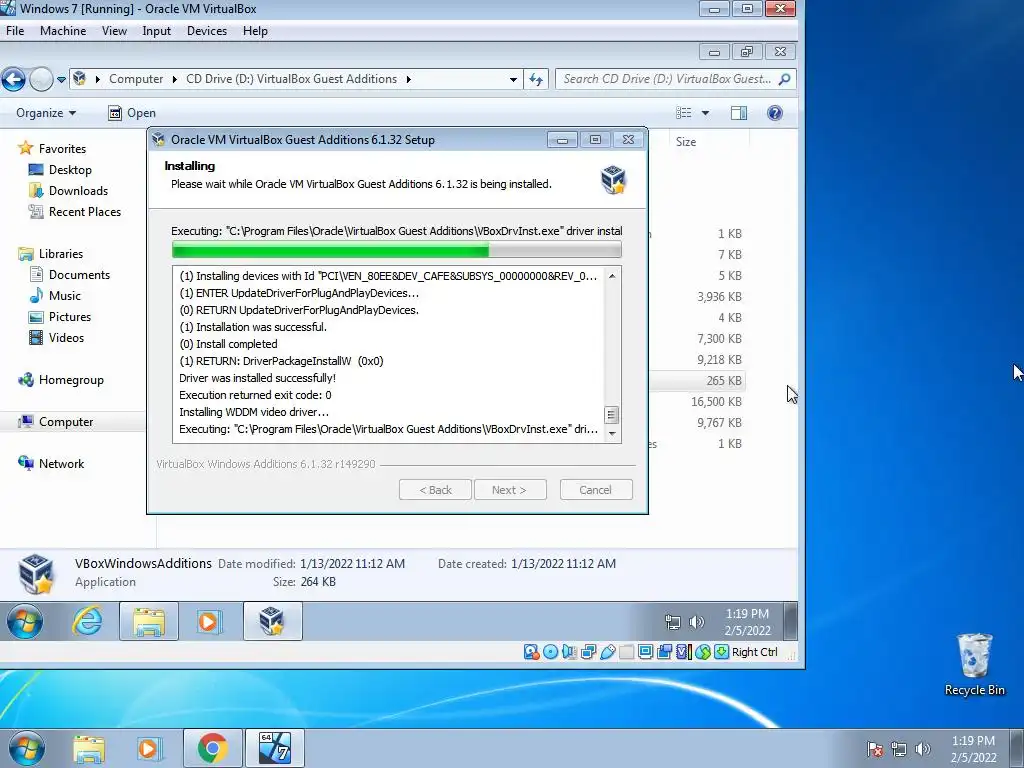Expand the Organize dropdown menu
1024x768 pixels.
click(x=46, y=113)
